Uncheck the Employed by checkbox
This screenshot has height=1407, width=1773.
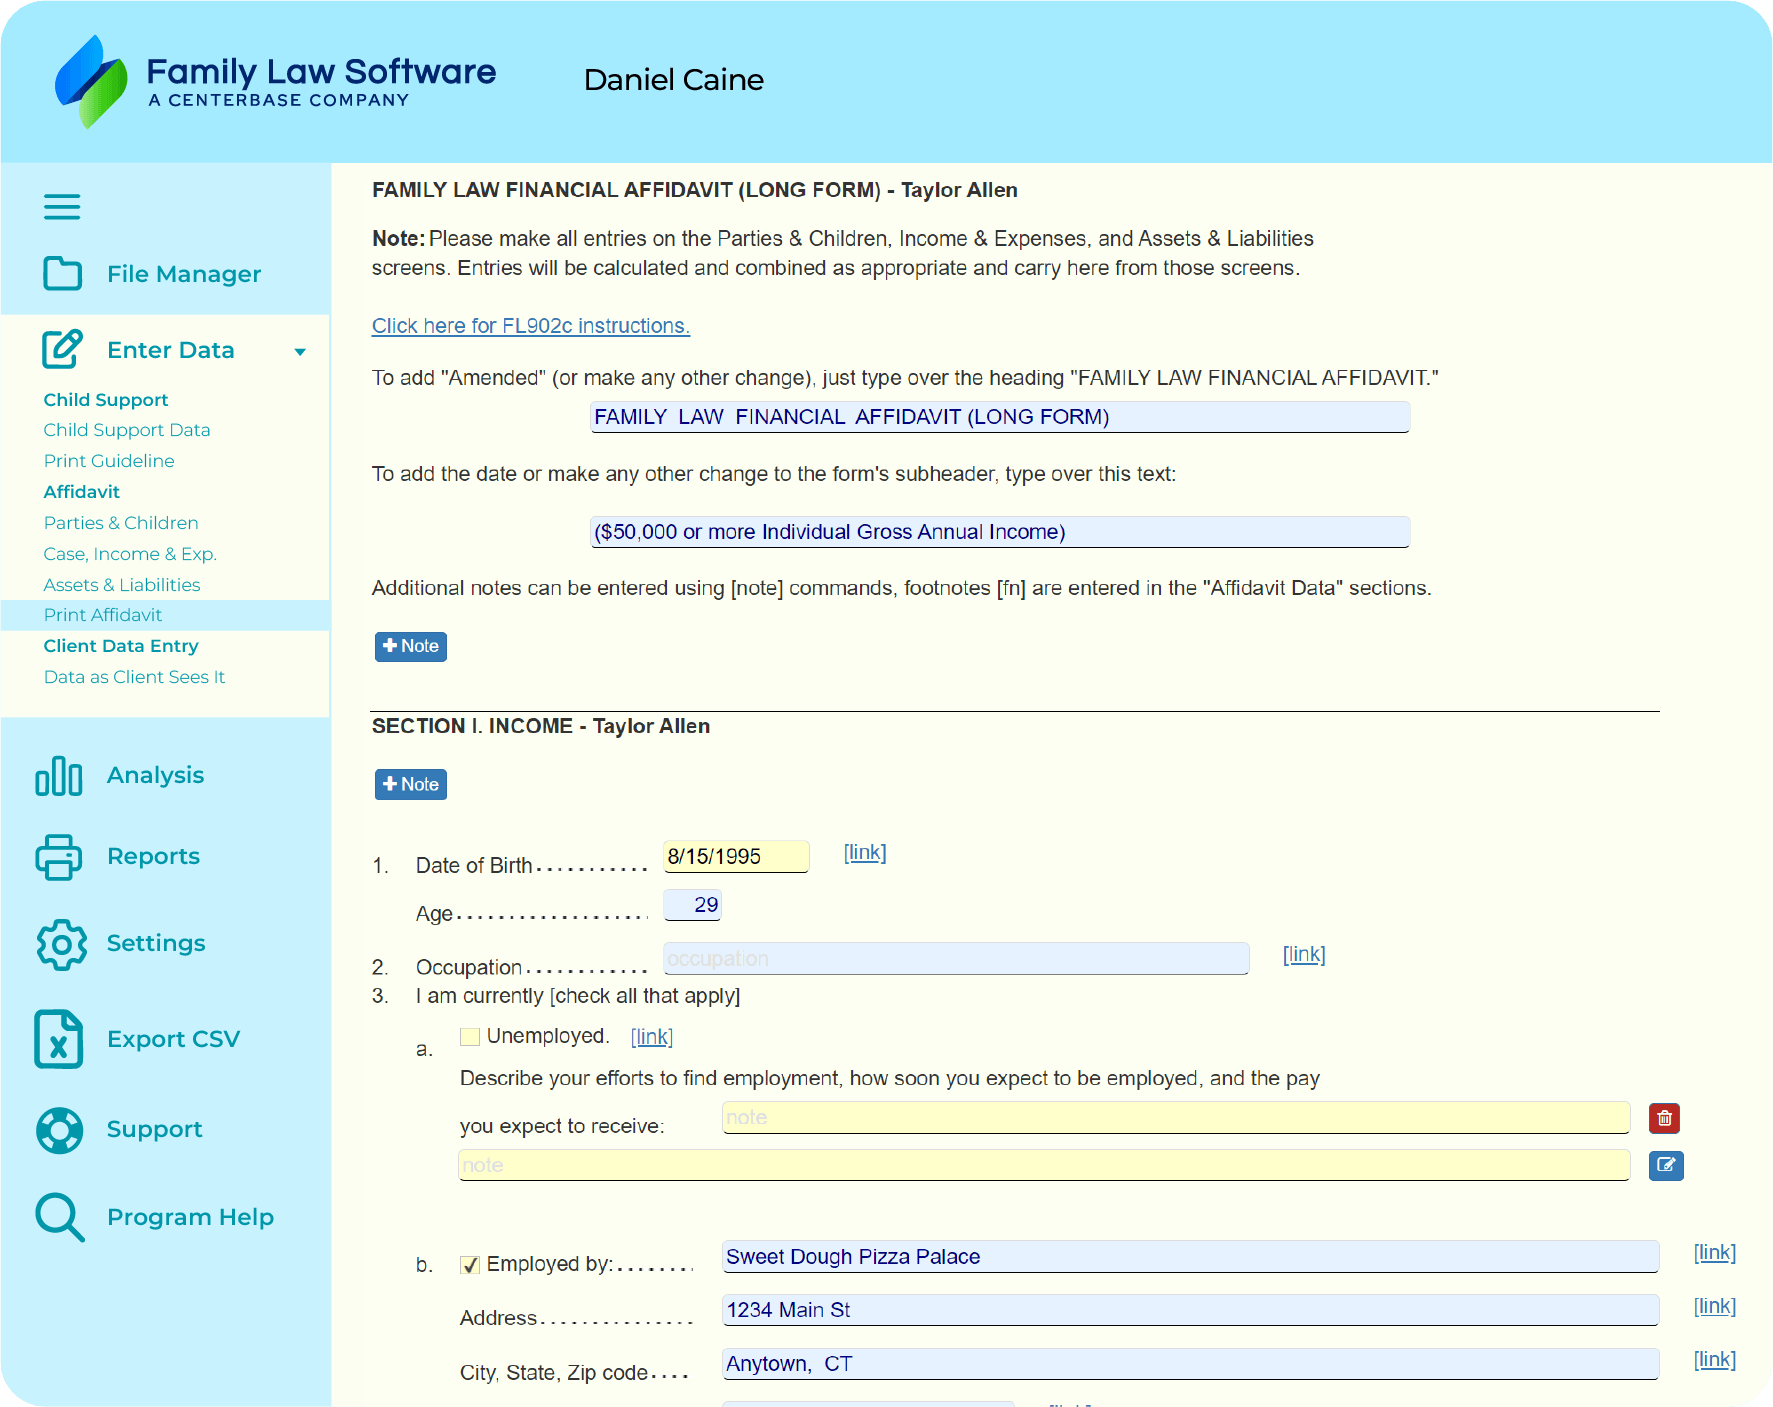(x=469, y=1265)
